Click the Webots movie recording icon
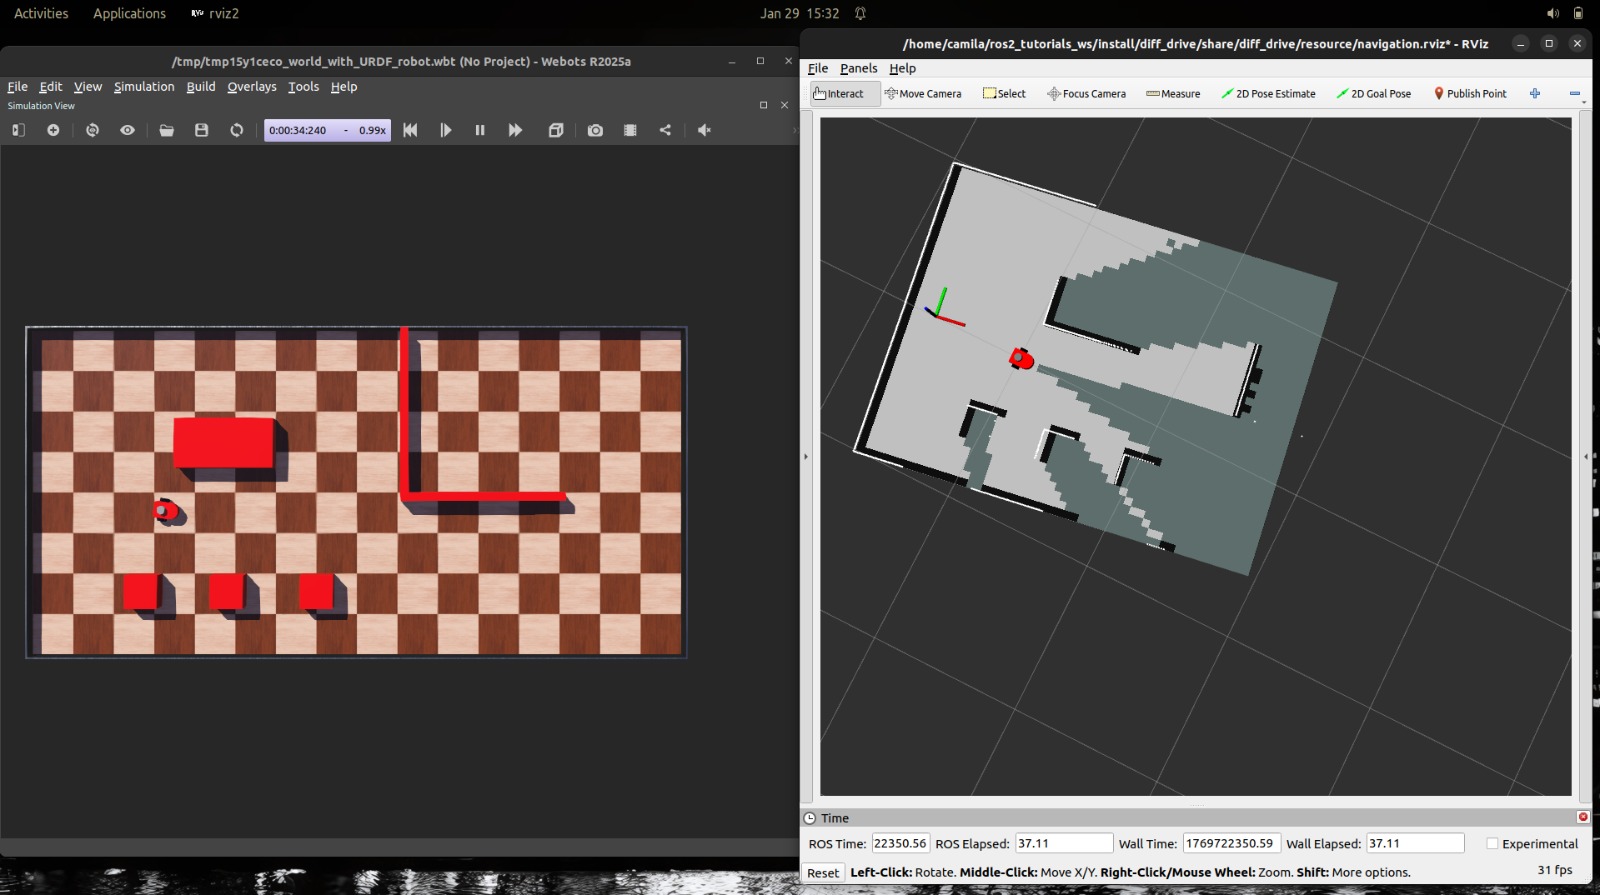 (630, 130)
